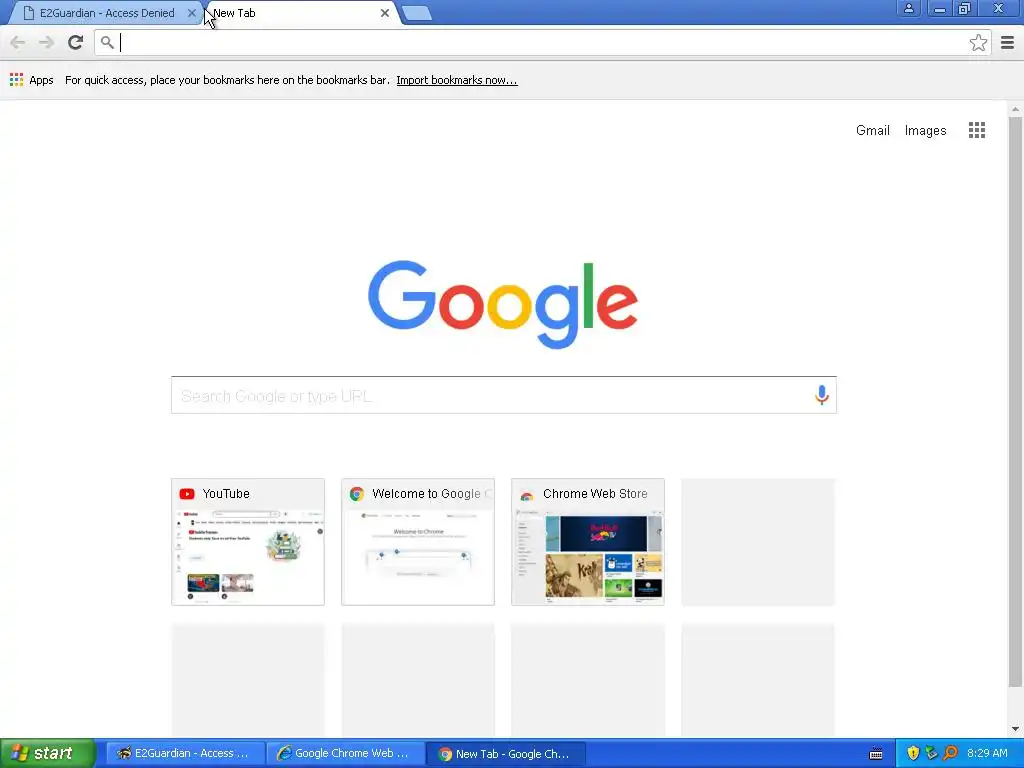Click the YouTube favicon on its tile
Image resolution: width=1024 pixels, height=768 pixels.
pyautogui.click(x=187, y=494)
